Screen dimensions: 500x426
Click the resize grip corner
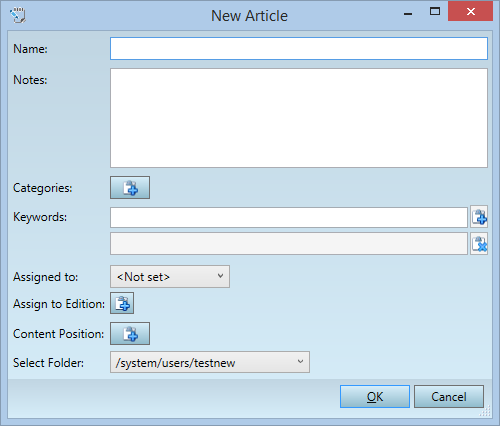485,411
